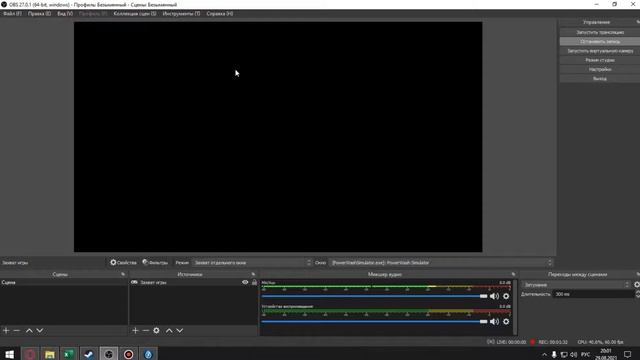Open the Окно window selection dropdown
640x360 pixels.
click(441, 262)
